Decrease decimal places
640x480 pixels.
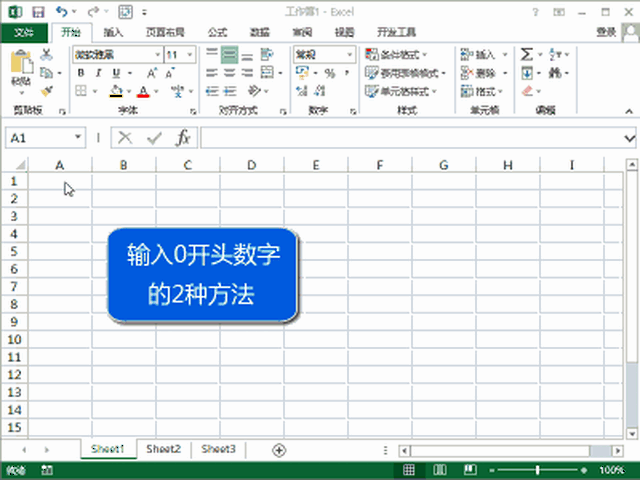(x=320, y=91)
